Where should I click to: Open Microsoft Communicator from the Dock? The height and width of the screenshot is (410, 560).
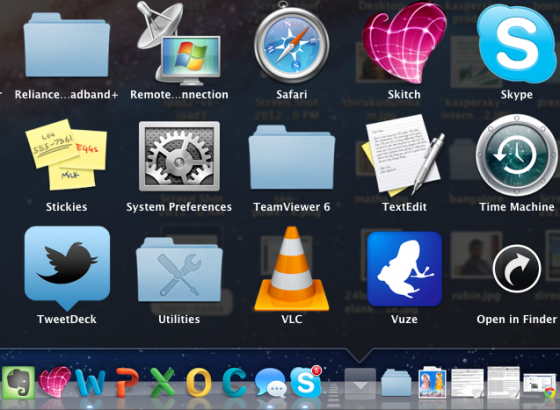click(234, 382)
